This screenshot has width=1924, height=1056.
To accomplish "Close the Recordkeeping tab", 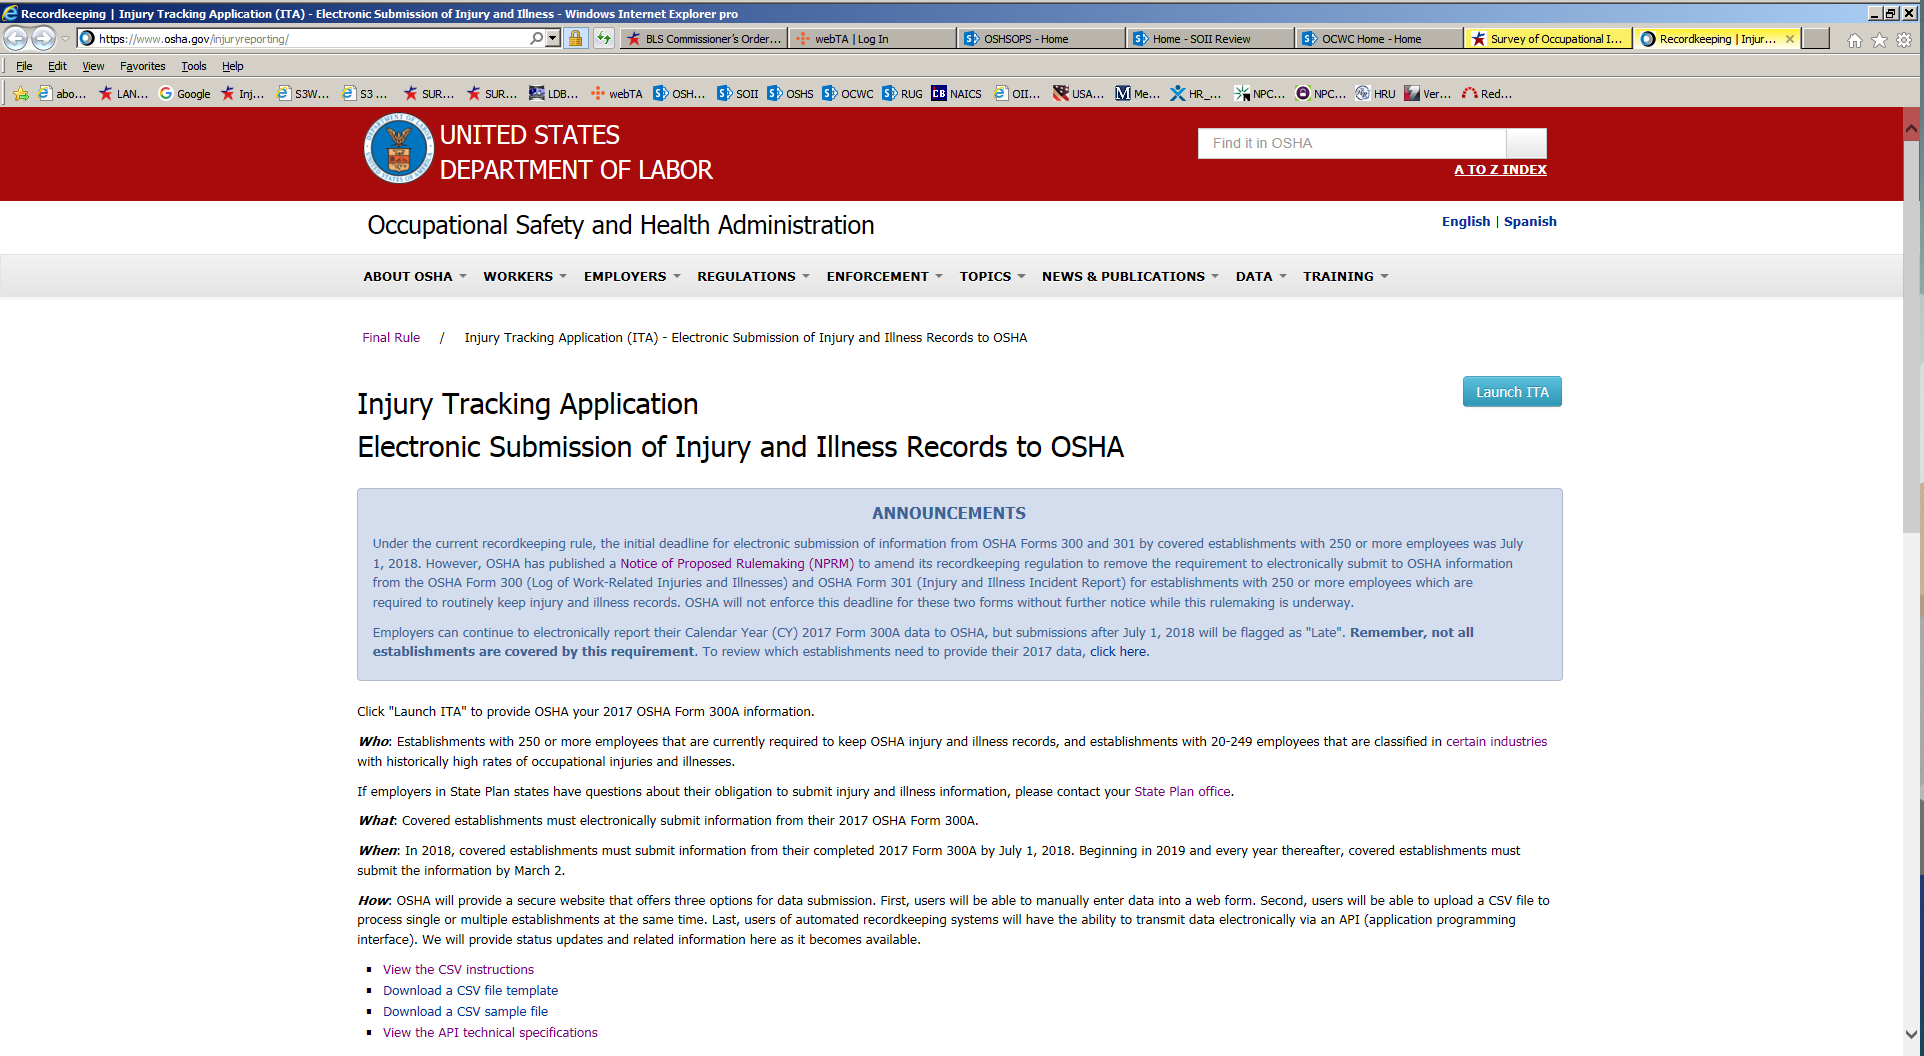I will 1789,39.
